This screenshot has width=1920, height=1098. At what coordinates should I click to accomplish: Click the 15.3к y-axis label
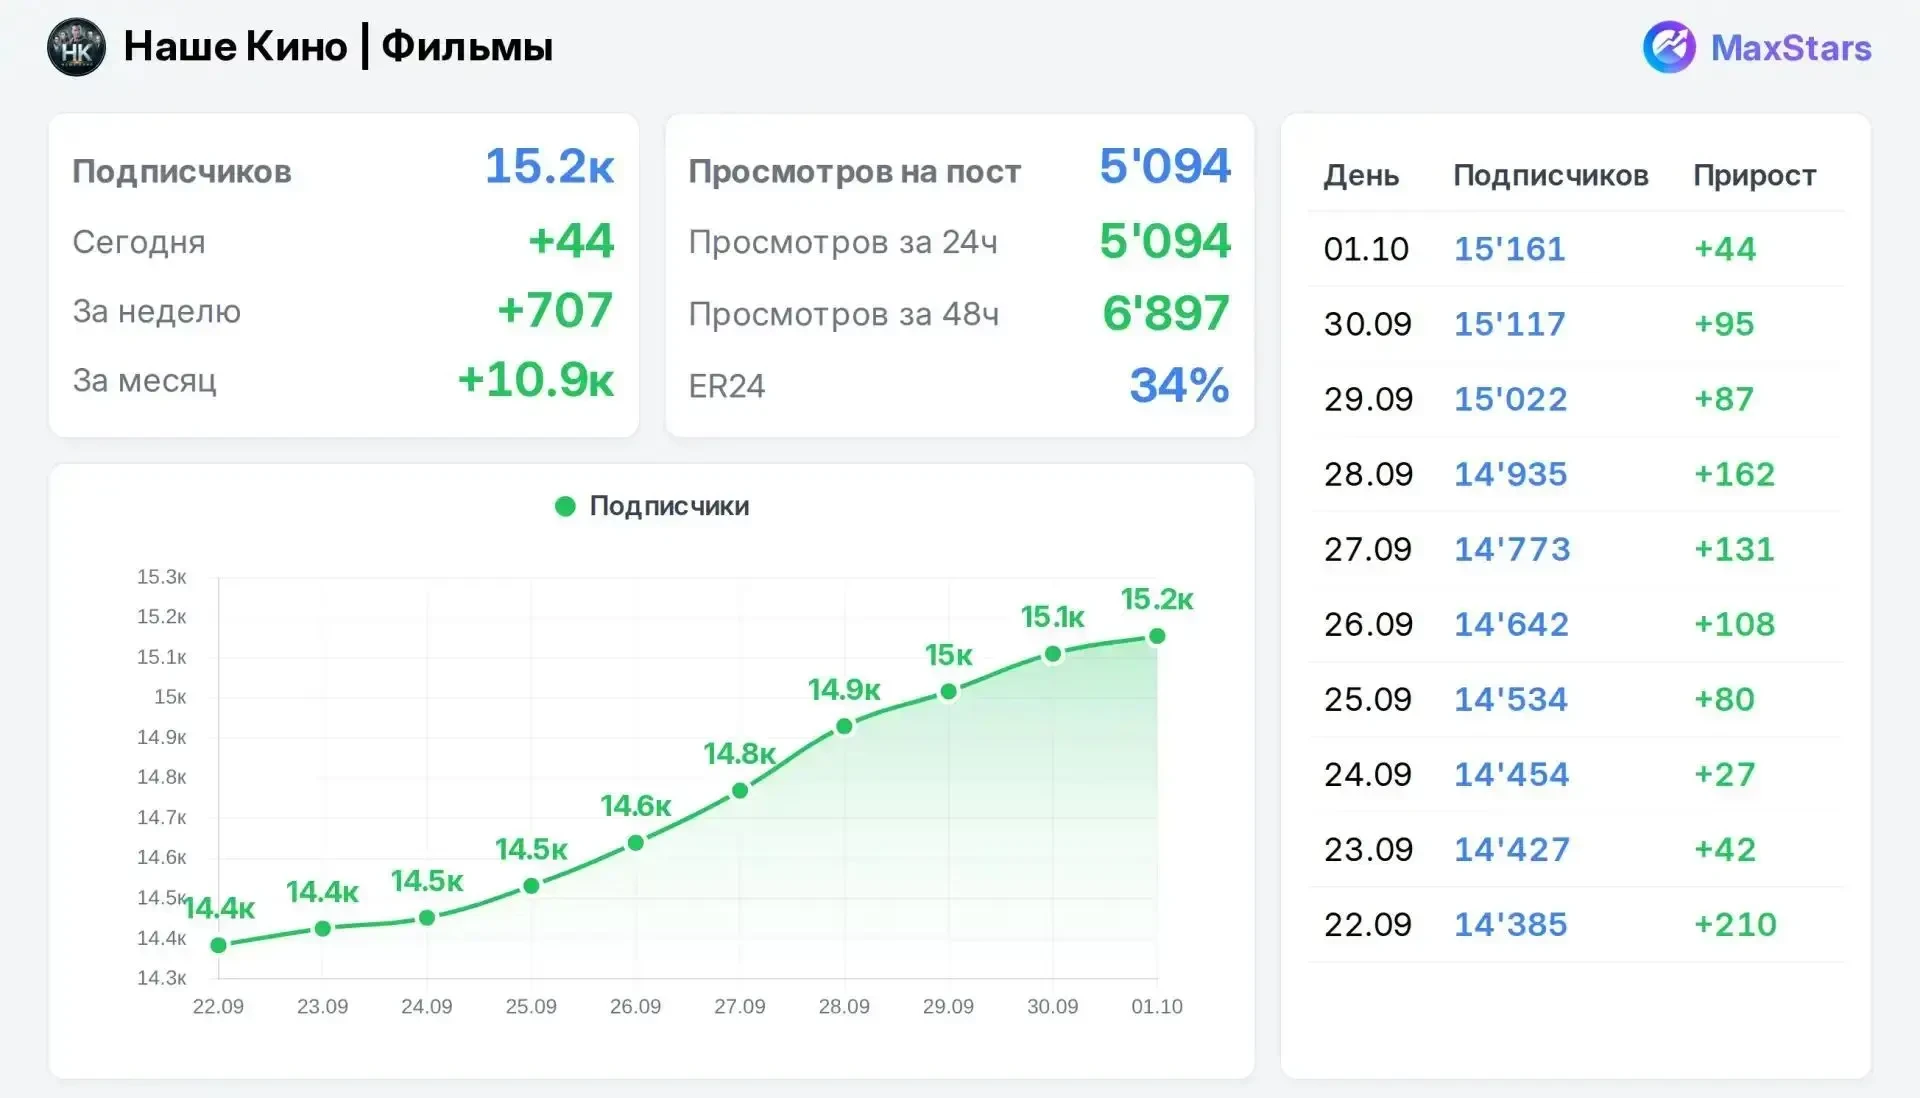coord(162,577)
